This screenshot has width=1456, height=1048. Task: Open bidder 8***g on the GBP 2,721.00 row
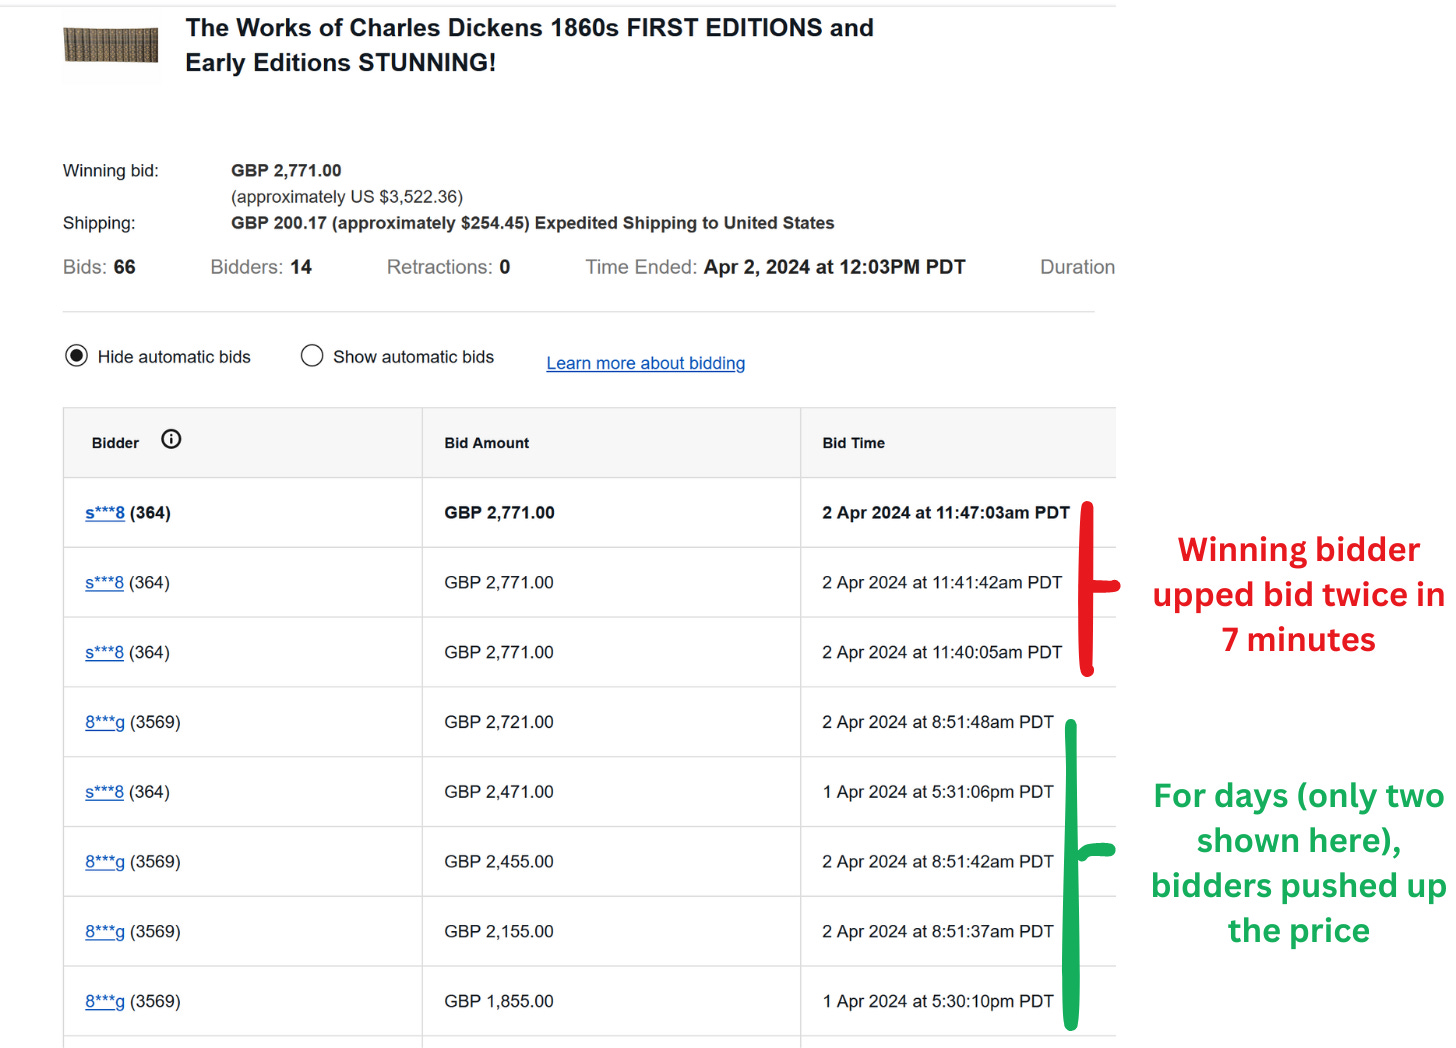click(105, 722)
